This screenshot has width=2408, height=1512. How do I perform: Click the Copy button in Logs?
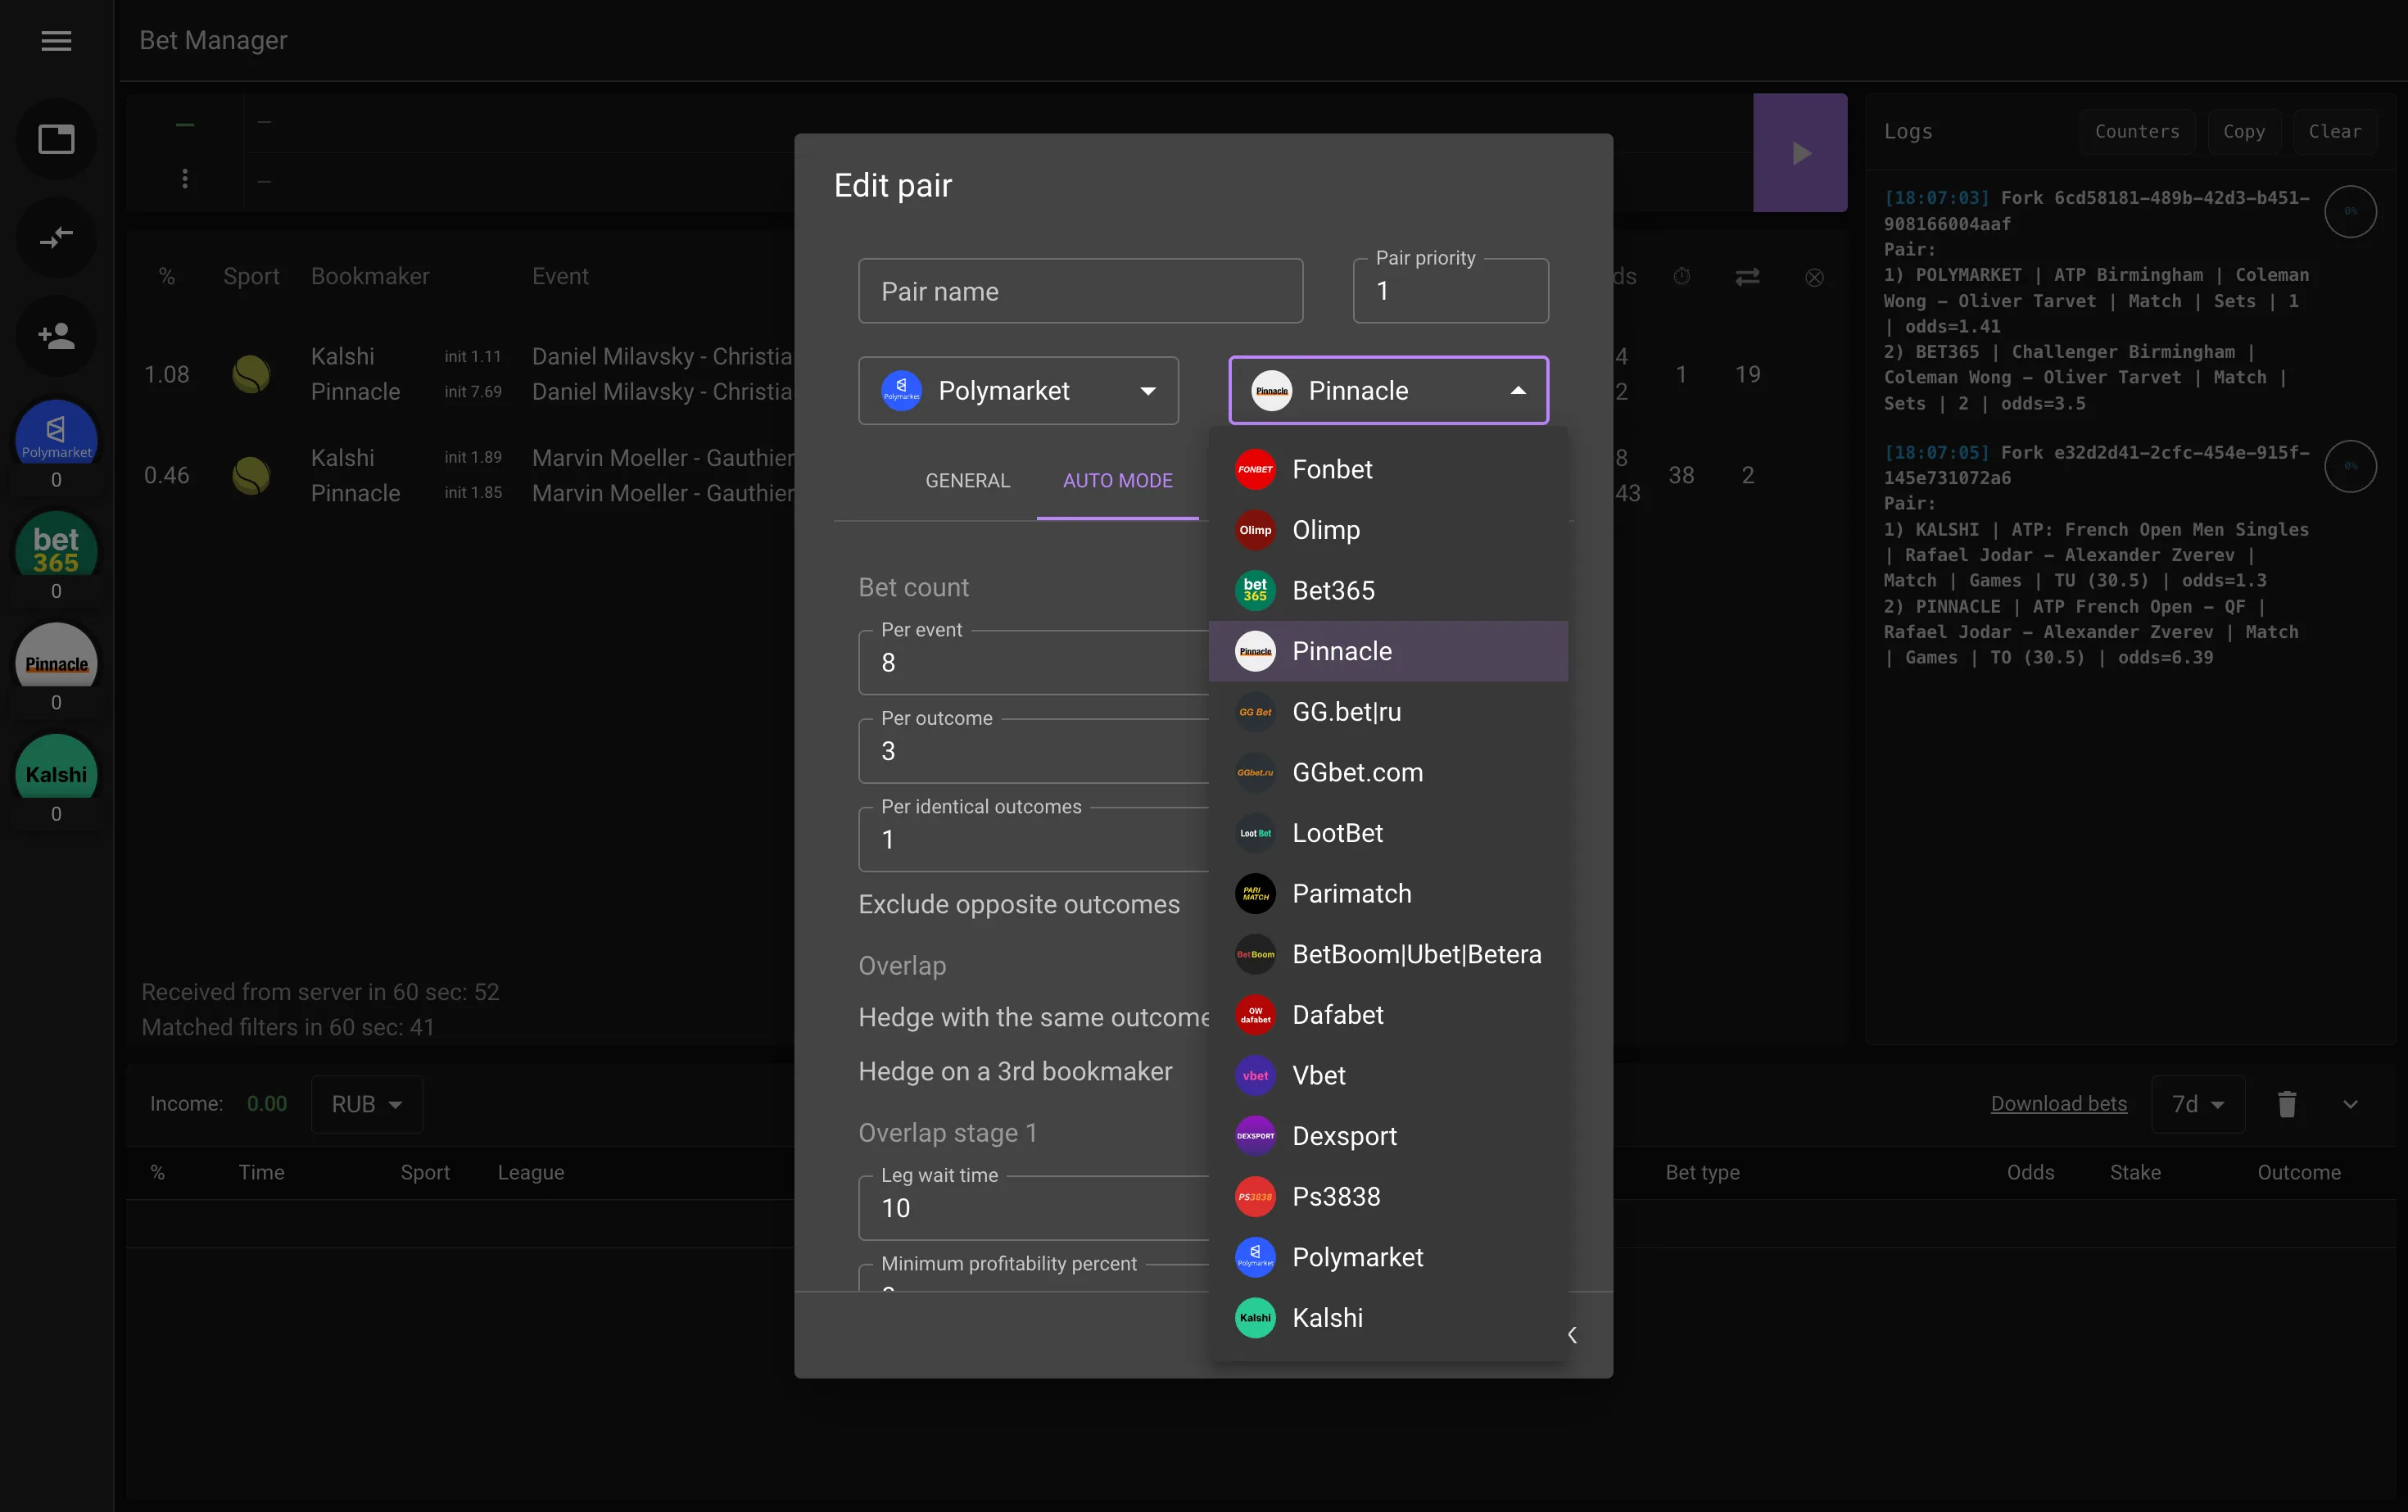(x=2244, y=131)
